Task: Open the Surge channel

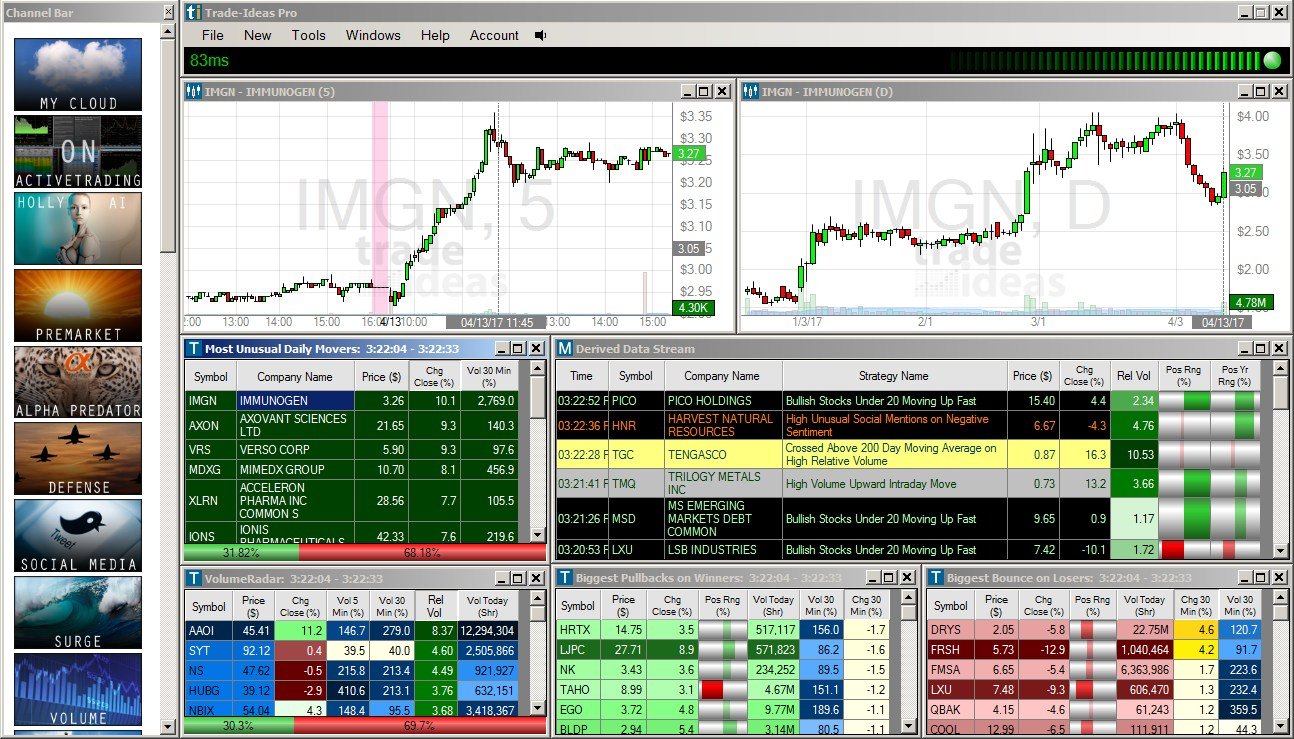Action: point(78,612)
